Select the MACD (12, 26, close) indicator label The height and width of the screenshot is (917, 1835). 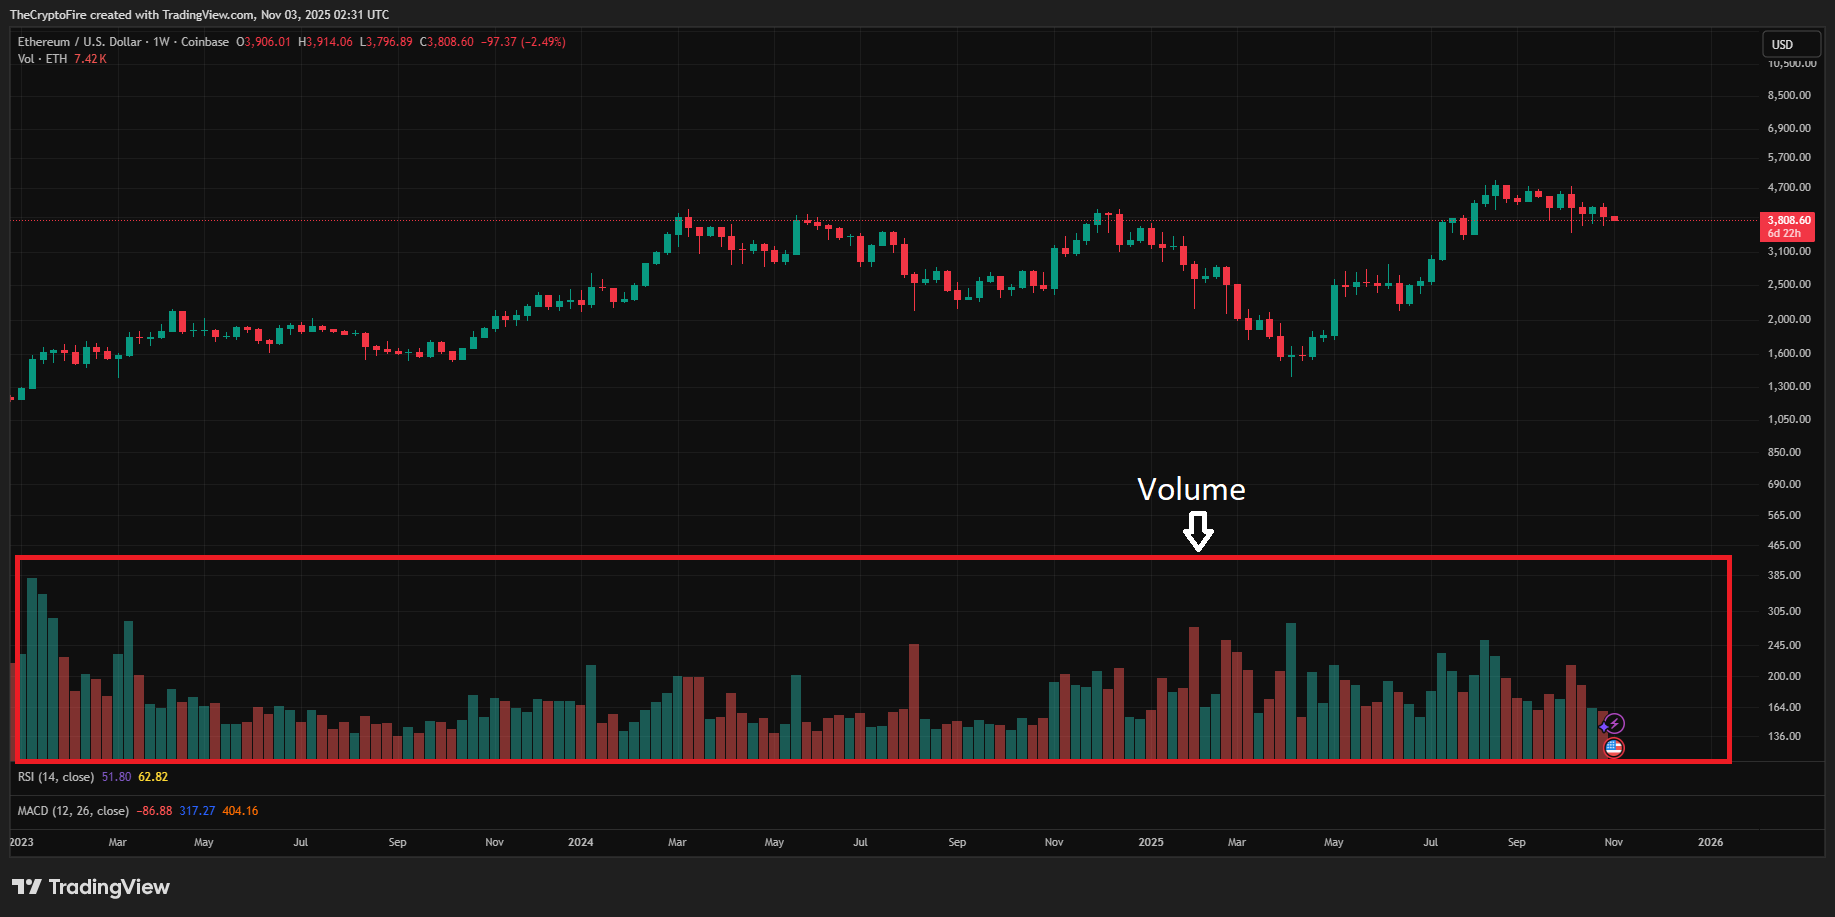tap(73, 811)
